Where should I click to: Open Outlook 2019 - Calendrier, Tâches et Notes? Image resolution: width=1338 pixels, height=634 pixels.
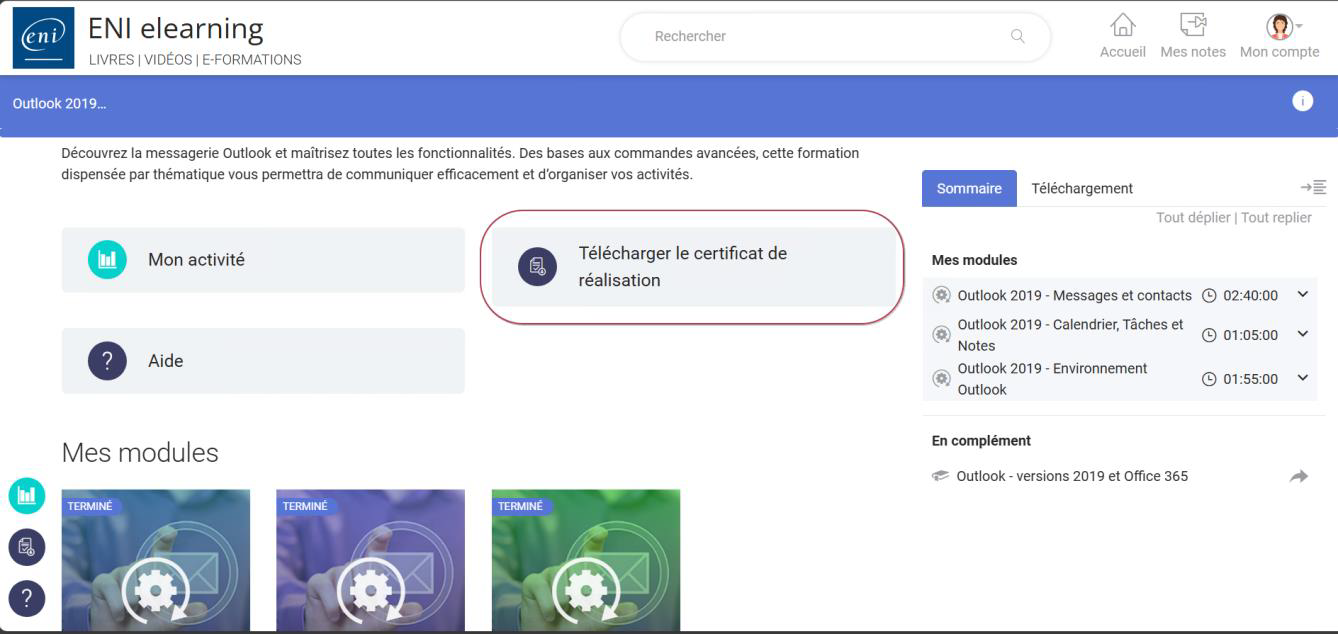pos(1070,335)
